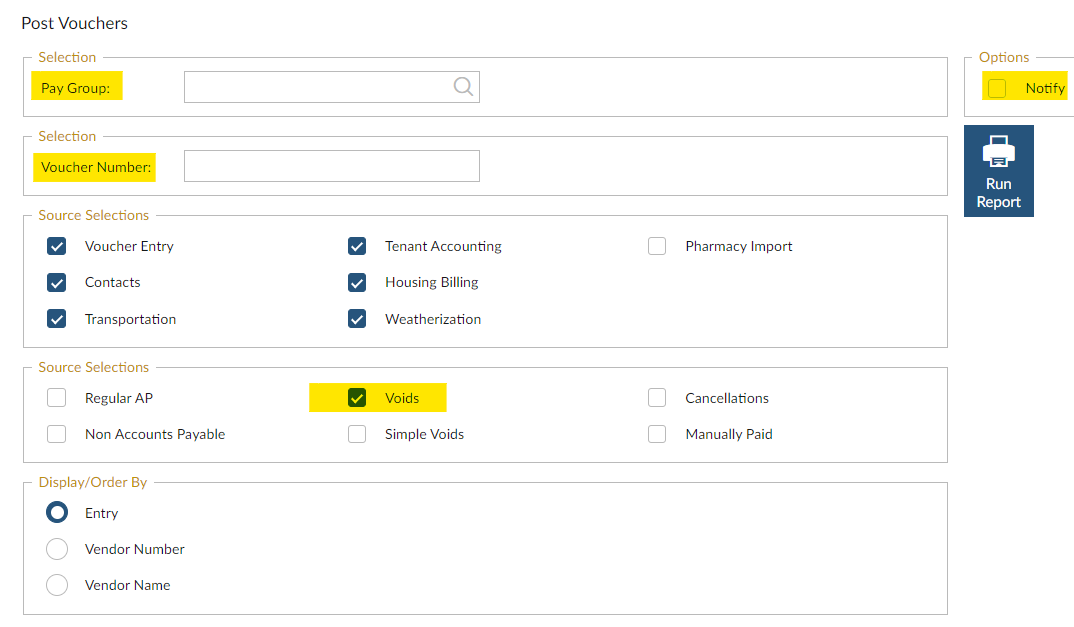
Task: Disable the Transportation source checkbox
Action: click(57, 319)
